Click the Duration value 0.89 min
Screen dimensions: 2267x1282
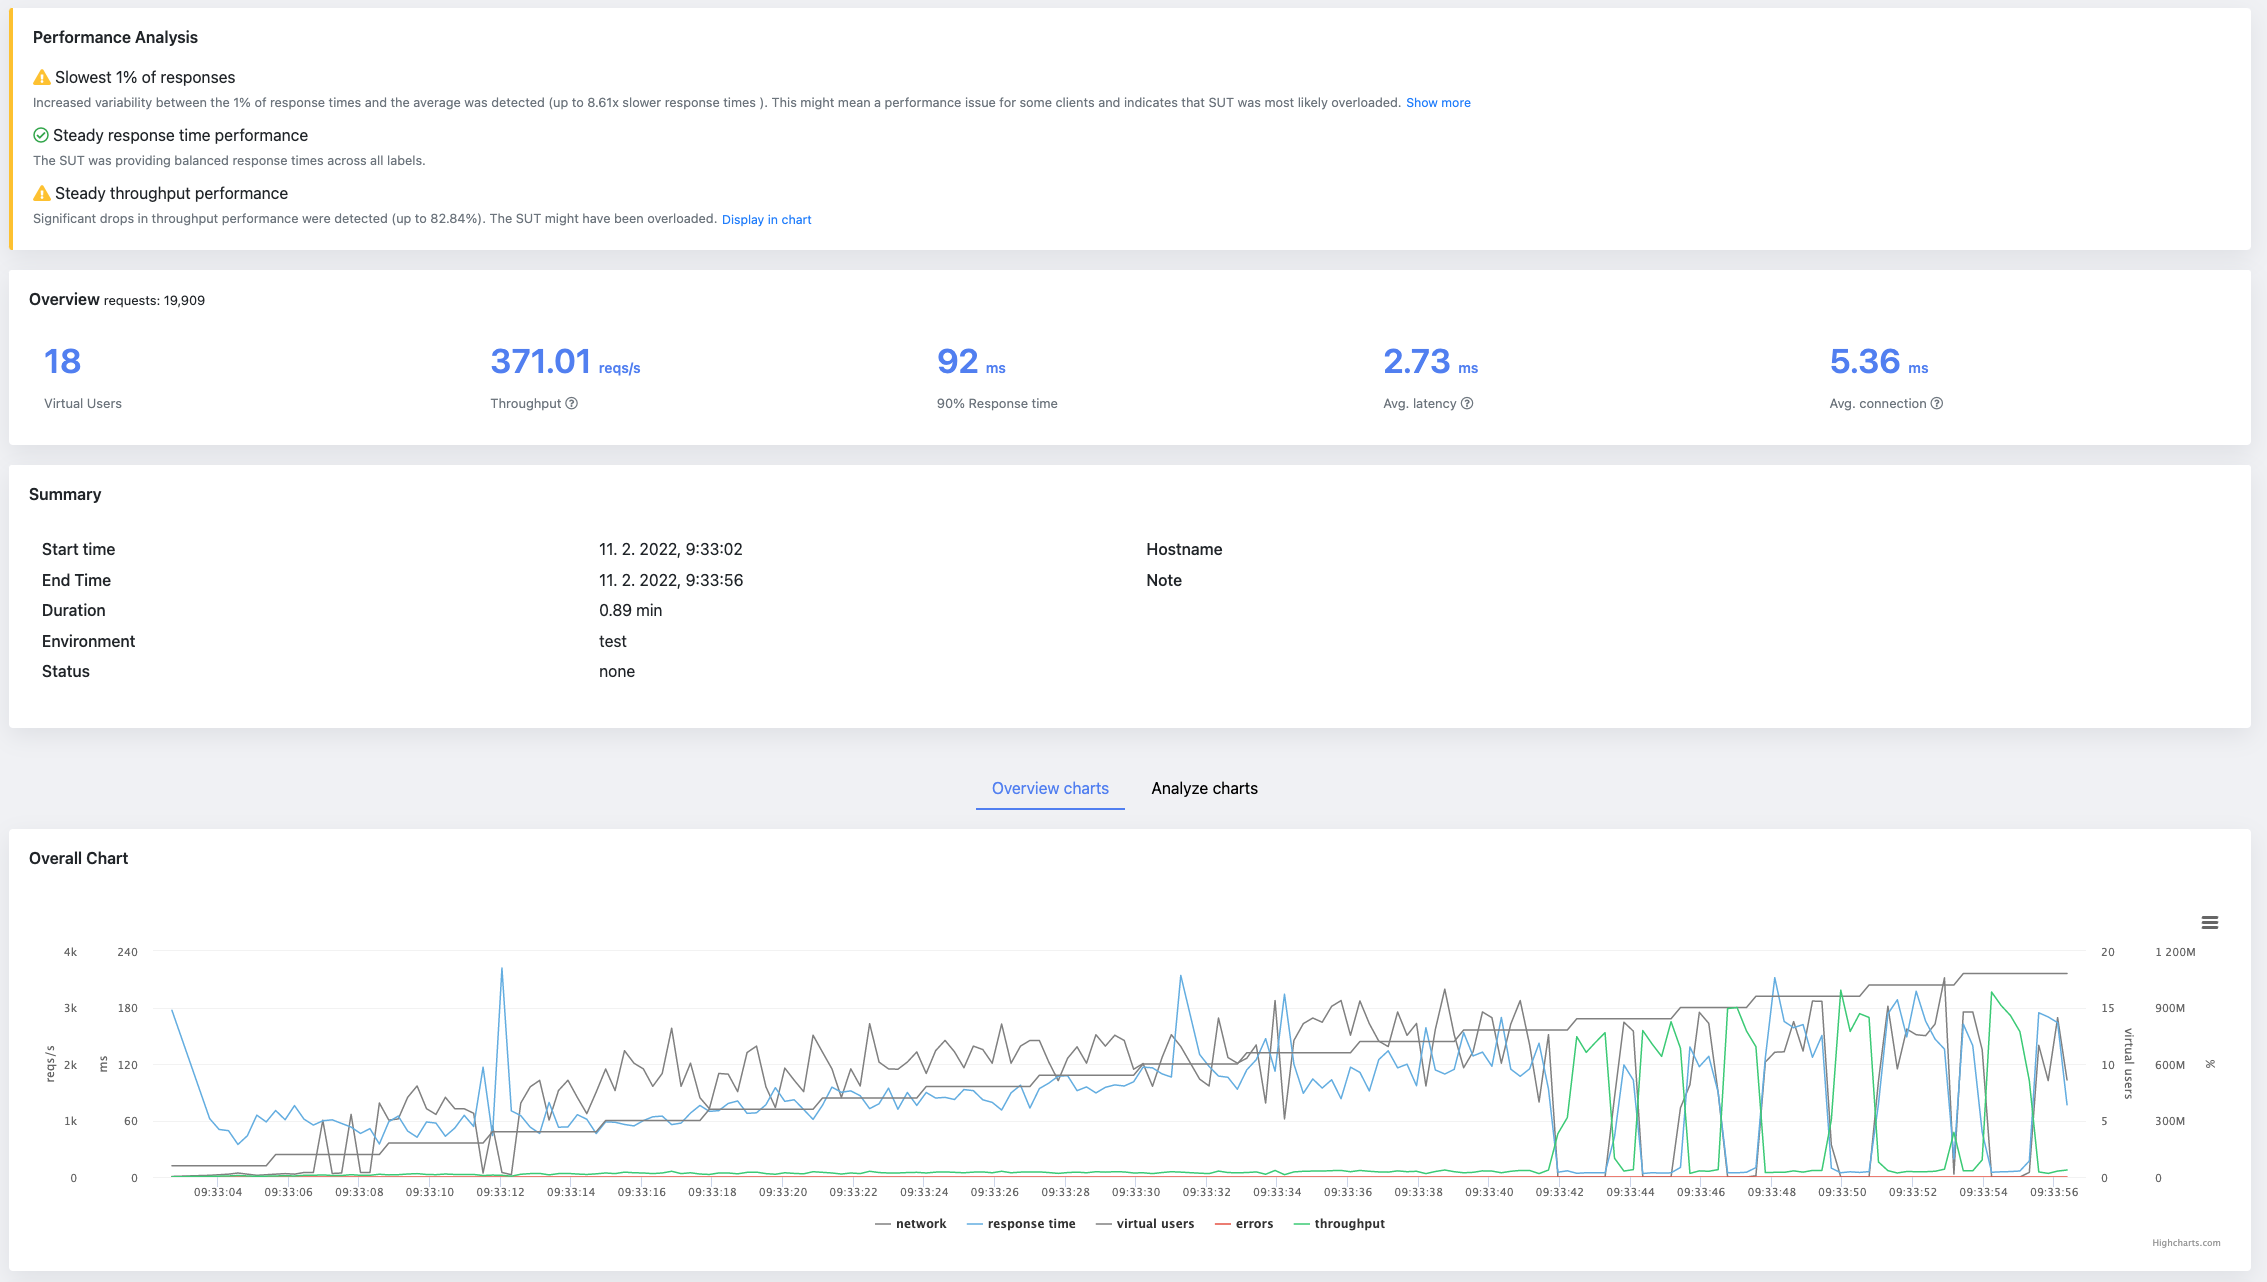pyautogui.click(x=630, y=611)
